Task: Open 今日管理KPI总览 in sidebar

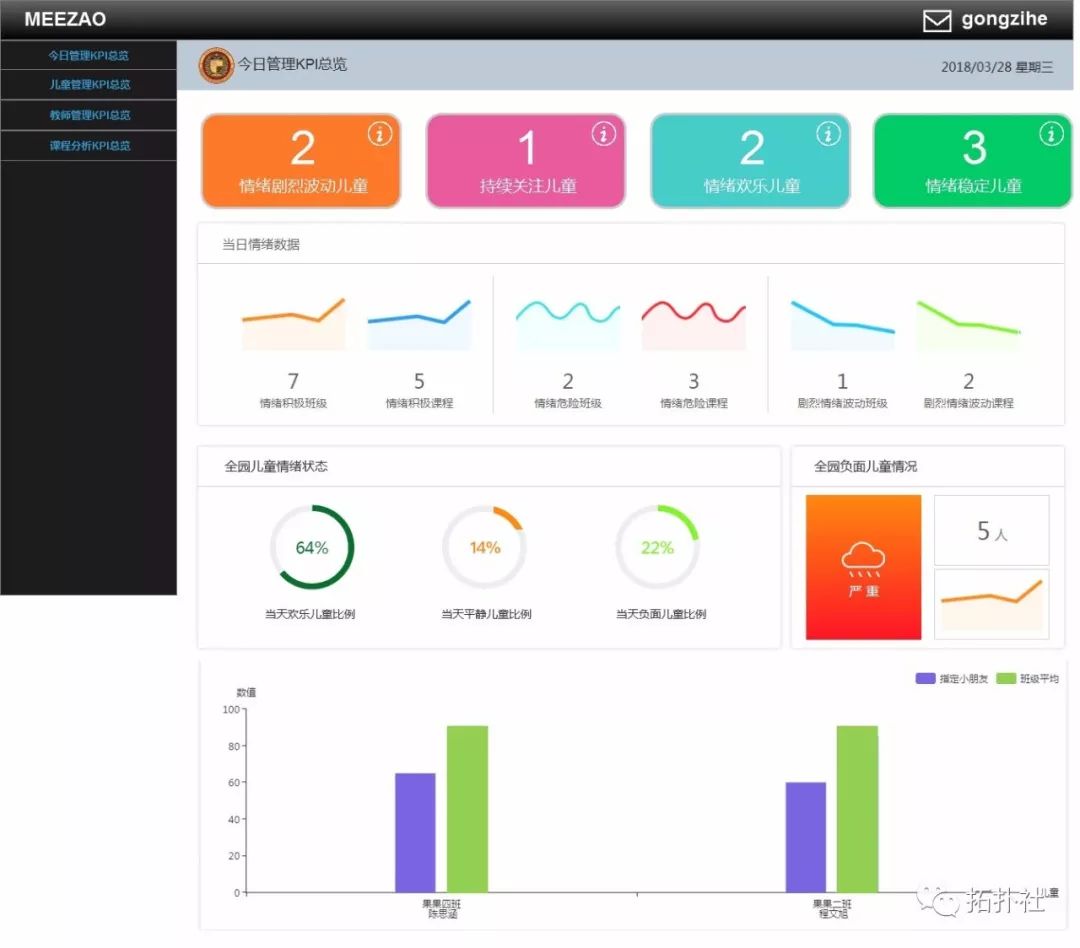Action: coord(88,55)
